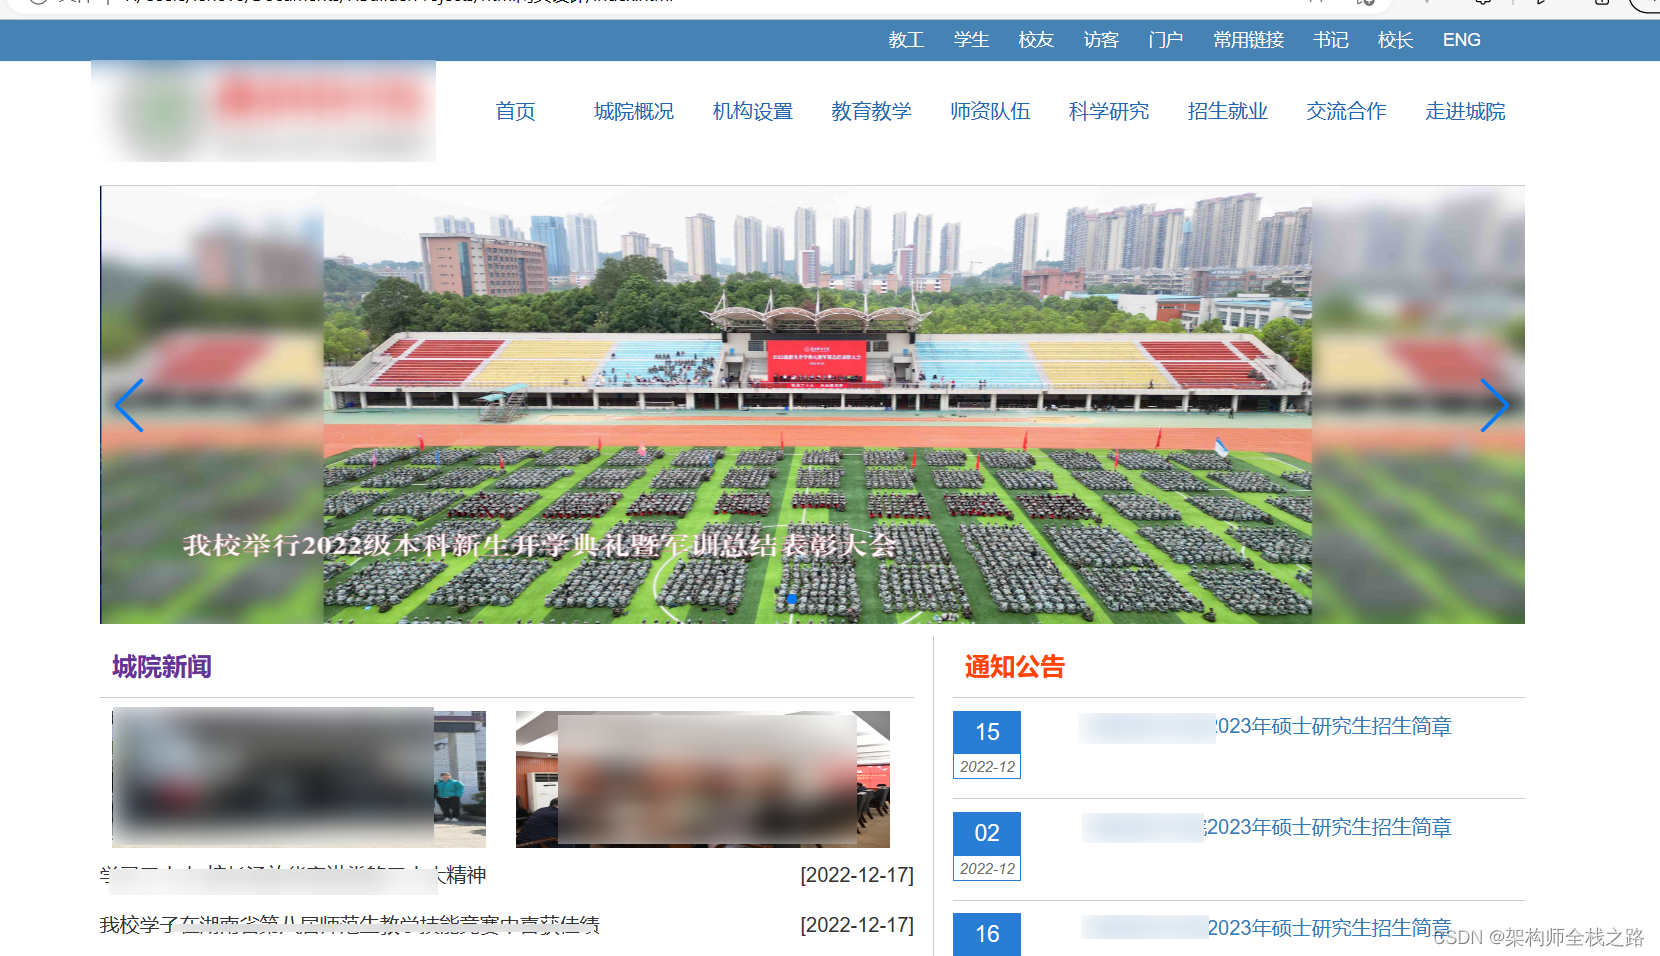Click the 15 date badge

click(x=987, y=732)
